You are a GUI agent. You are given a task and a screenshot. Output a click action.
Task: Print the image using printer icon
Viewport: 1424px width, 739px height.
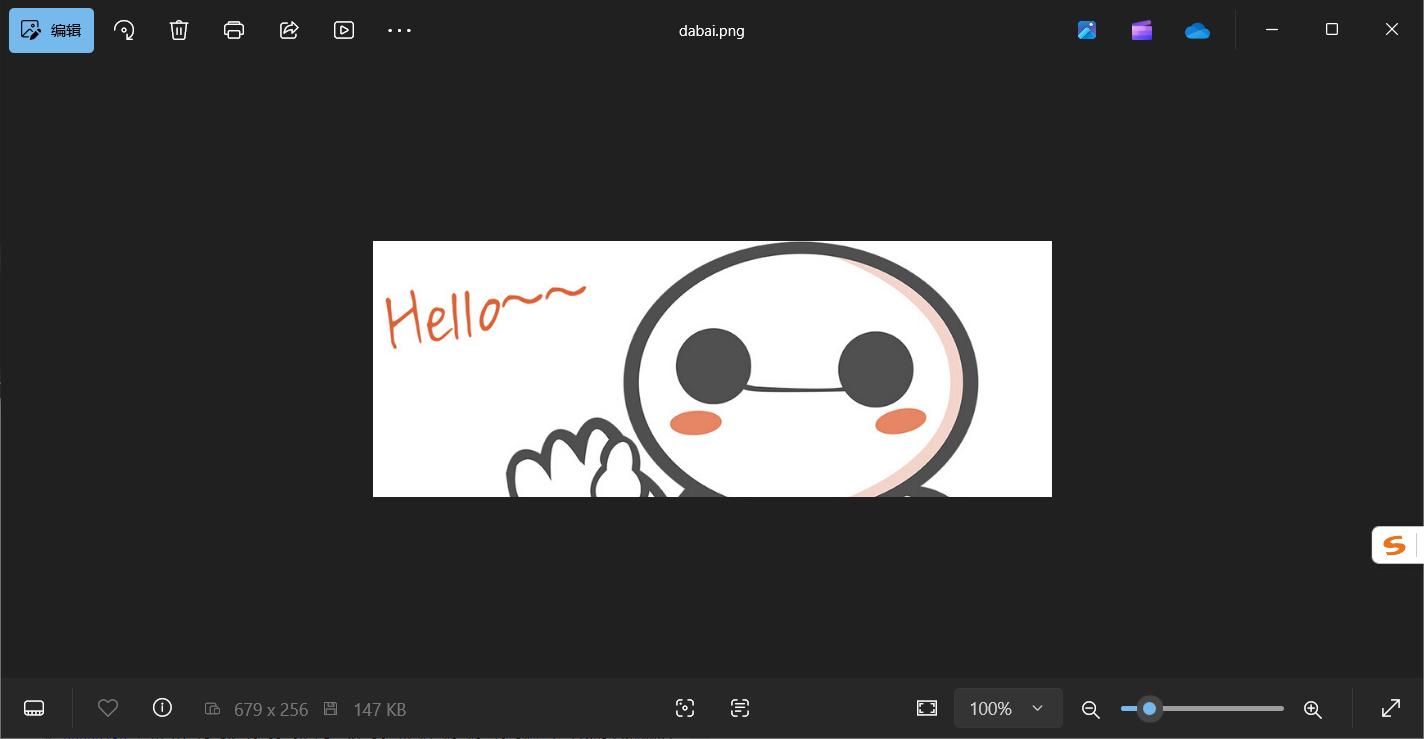[234, 30]
